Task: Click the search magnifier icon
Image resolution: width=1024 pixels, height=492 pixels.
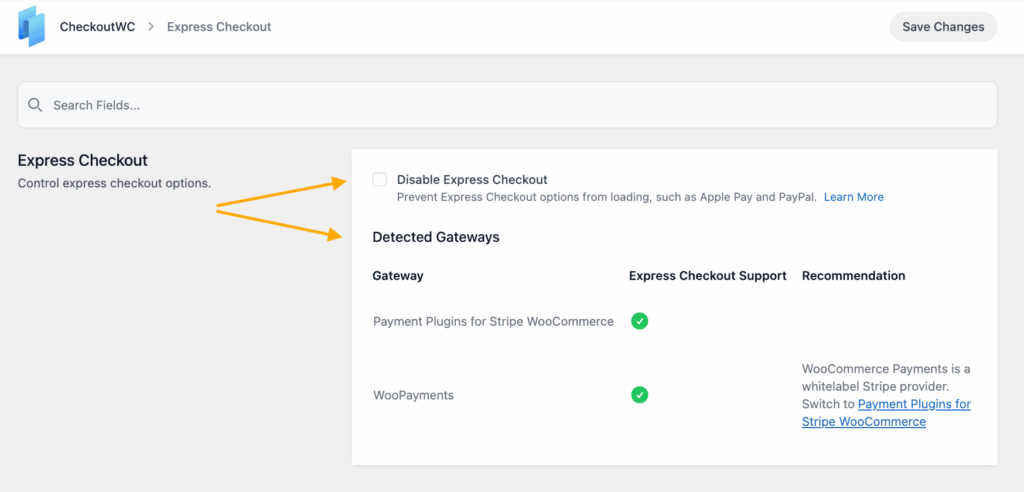Action: click(35, 105)
